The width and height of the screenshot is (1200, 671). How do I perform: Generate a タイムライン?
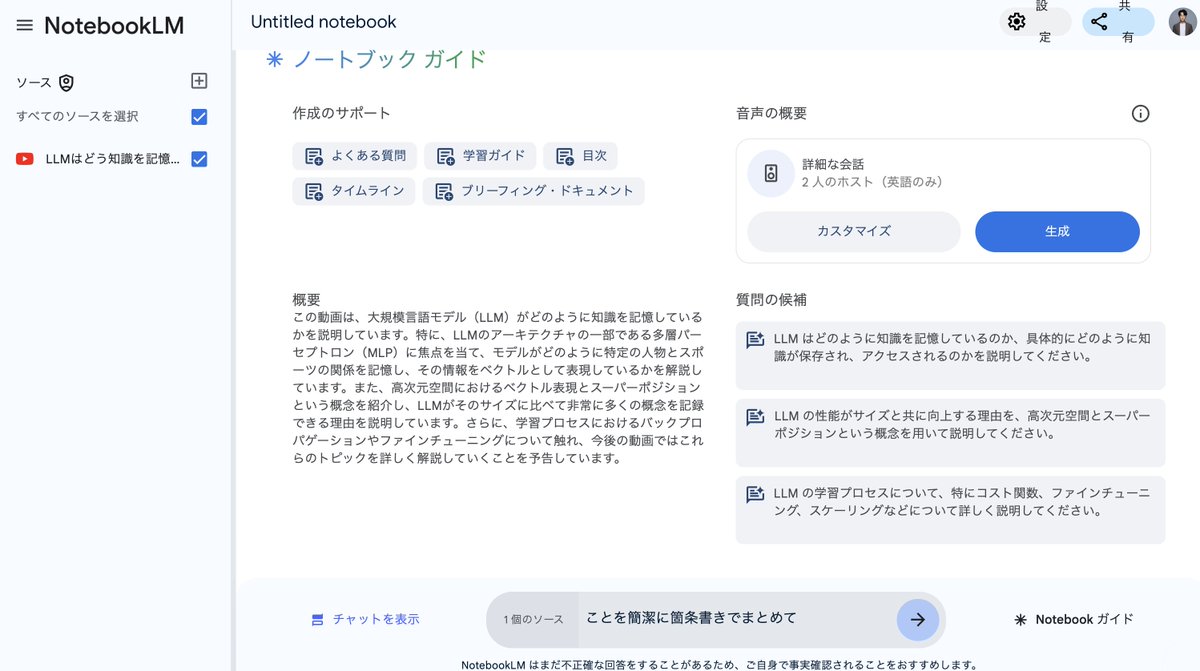[354, 191]
